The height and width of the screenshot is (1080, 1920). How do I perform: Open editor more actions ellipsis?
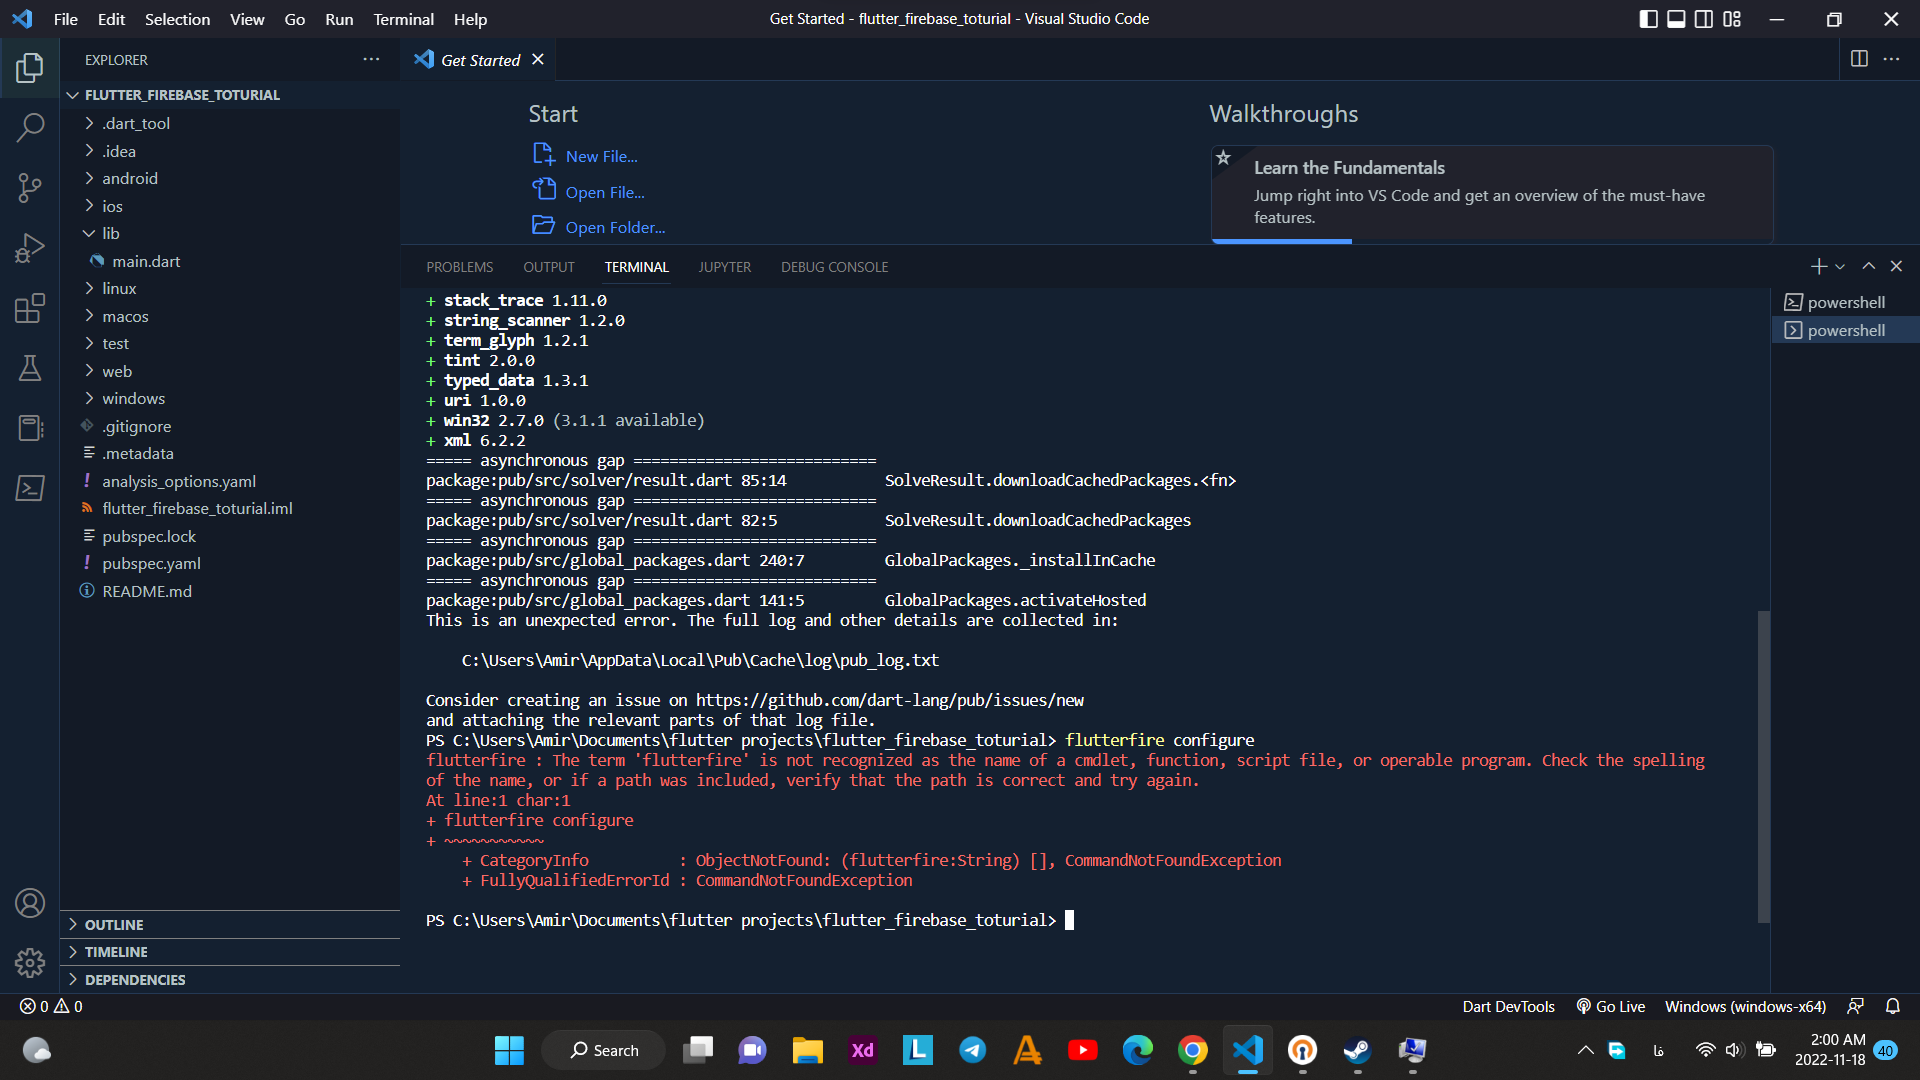click(1891, 59)
